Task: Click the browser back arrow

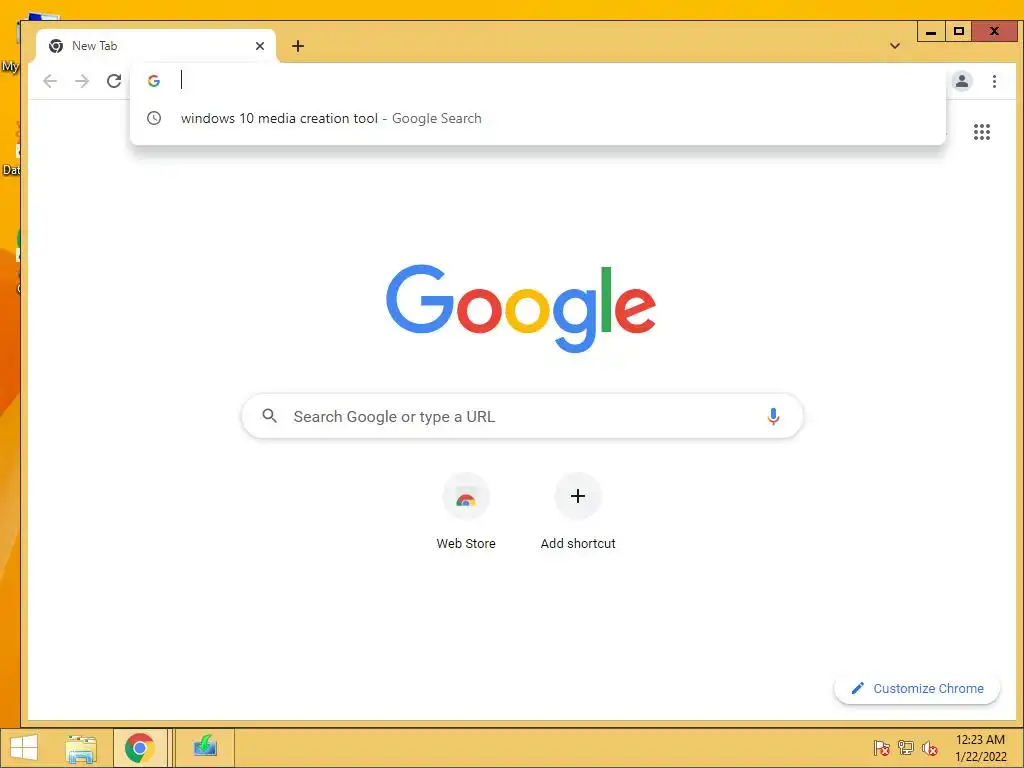Action: click(x=50, y=81)
